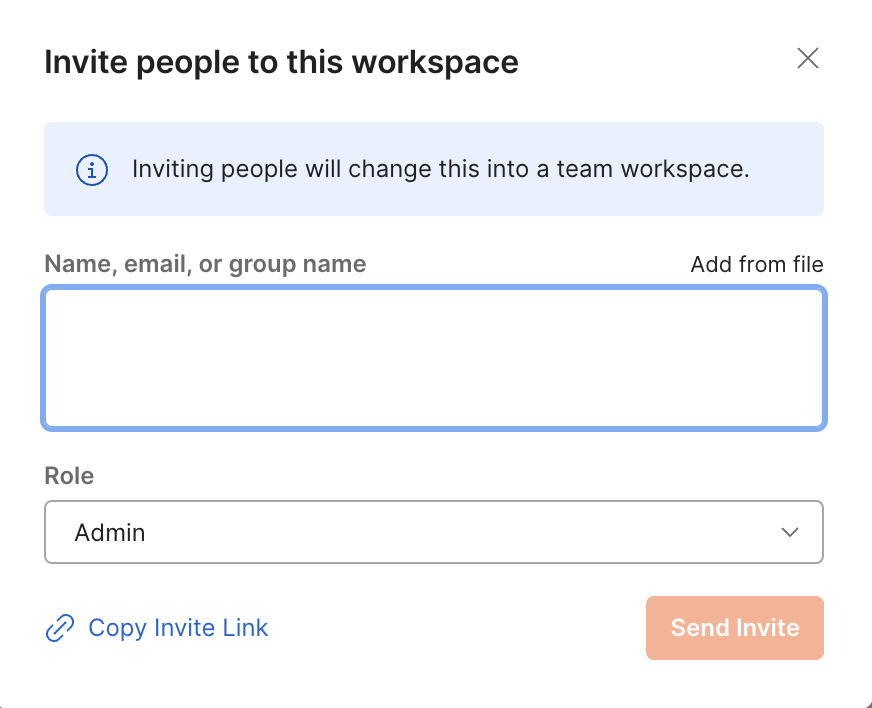Click the Add from file link
This screenshot has height=708, width=872.
pos(757,265)
